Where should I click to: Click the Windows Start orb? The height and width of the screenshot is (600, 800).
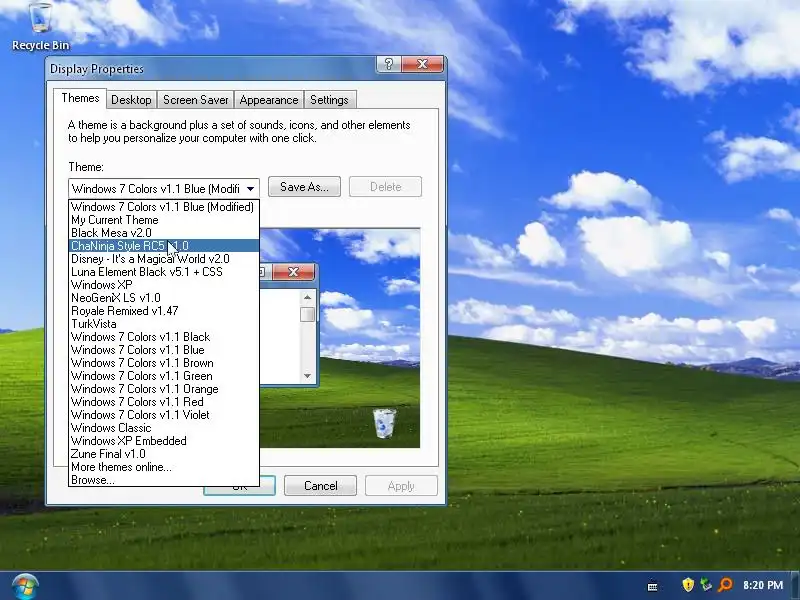[25, 586]
